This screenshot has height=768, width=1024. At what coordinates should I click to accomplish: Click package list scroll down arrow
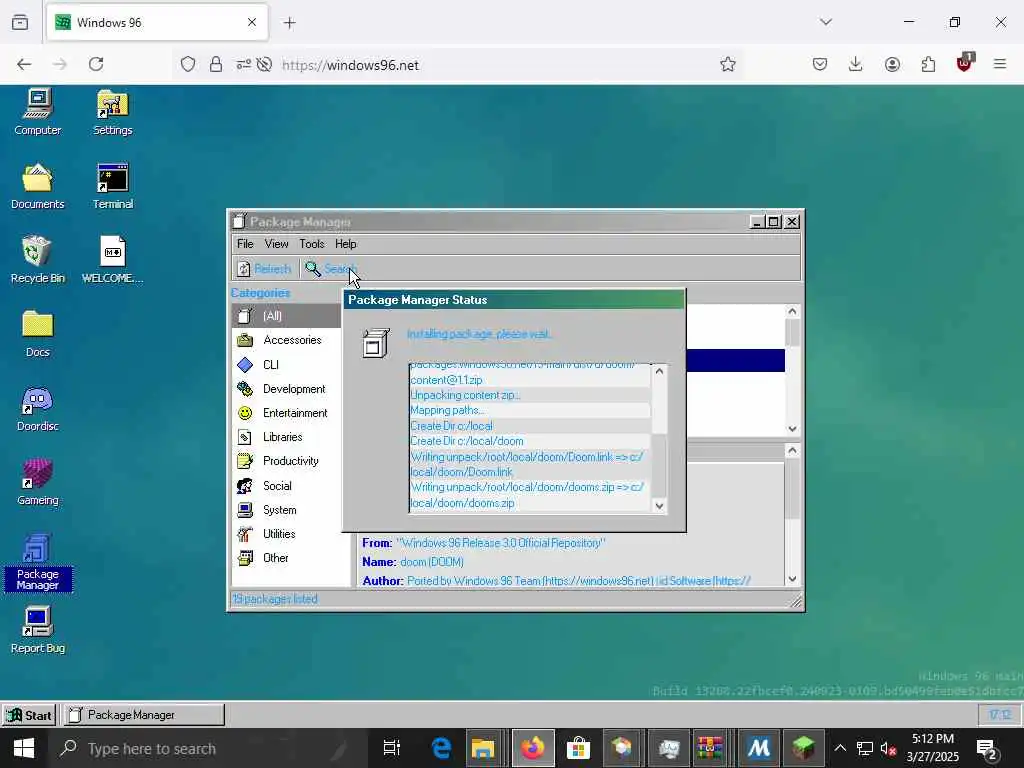click(792, 429)
